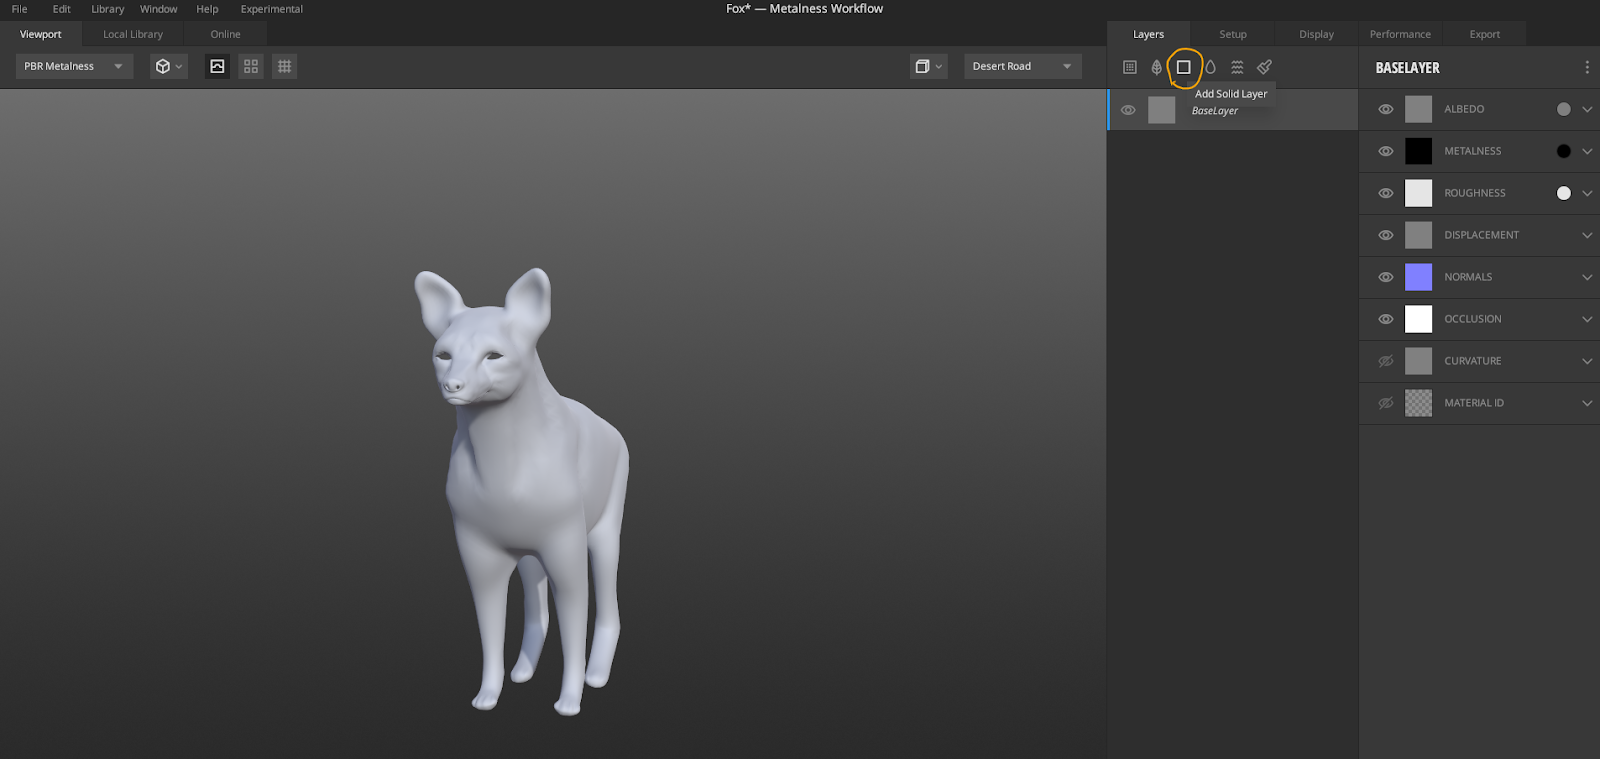
Task: Switch to the Export tab
Action: pyautogui.click(x=1484, y=34)
